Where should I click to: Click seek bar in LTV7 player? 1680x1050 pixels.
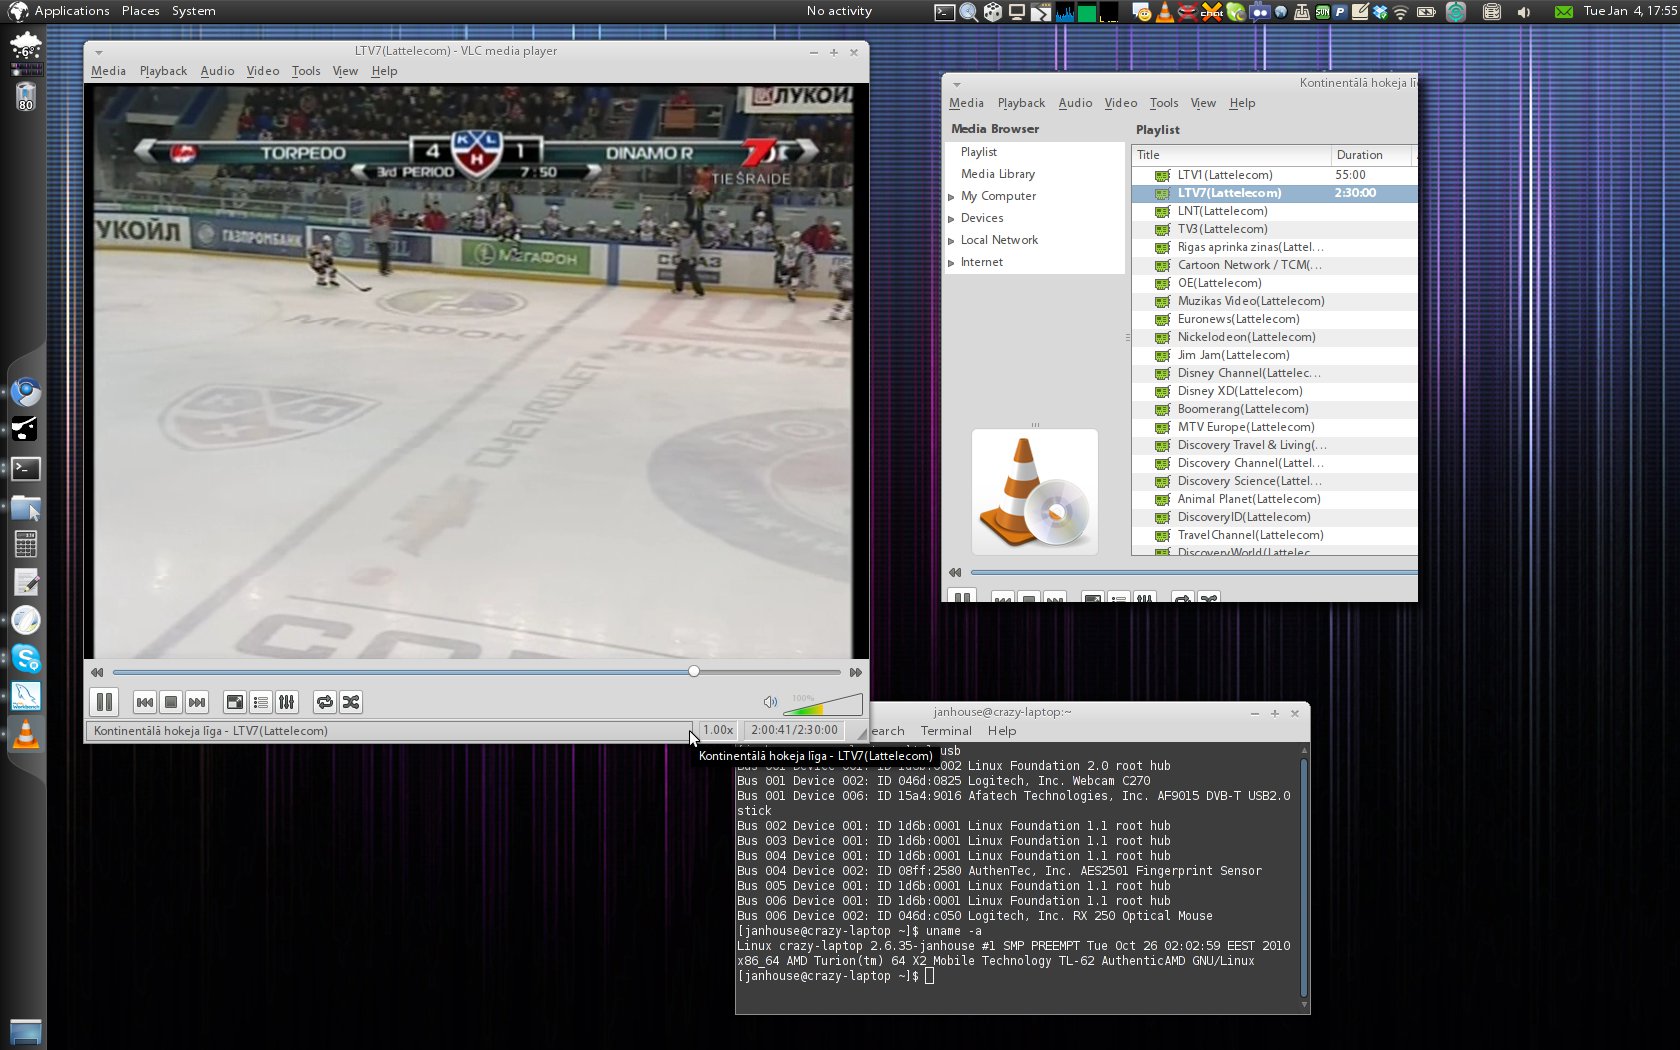point(476,672)
